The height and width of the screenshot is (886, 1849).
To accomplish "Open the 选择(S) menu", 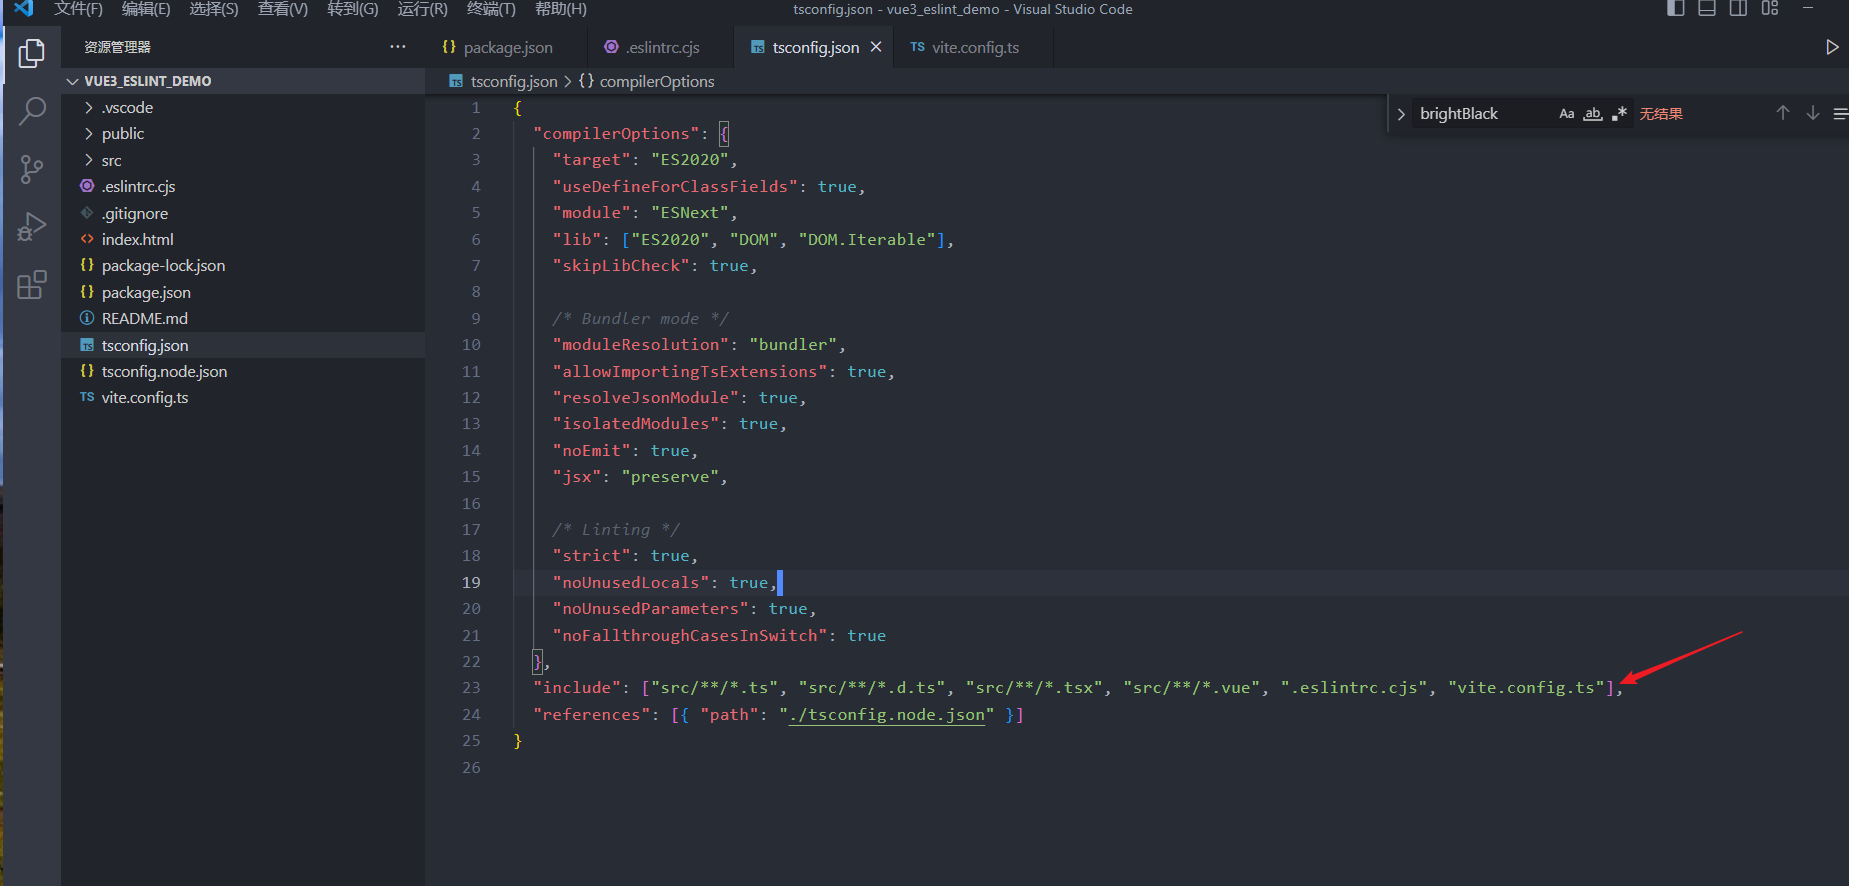I will pos(214,9).
